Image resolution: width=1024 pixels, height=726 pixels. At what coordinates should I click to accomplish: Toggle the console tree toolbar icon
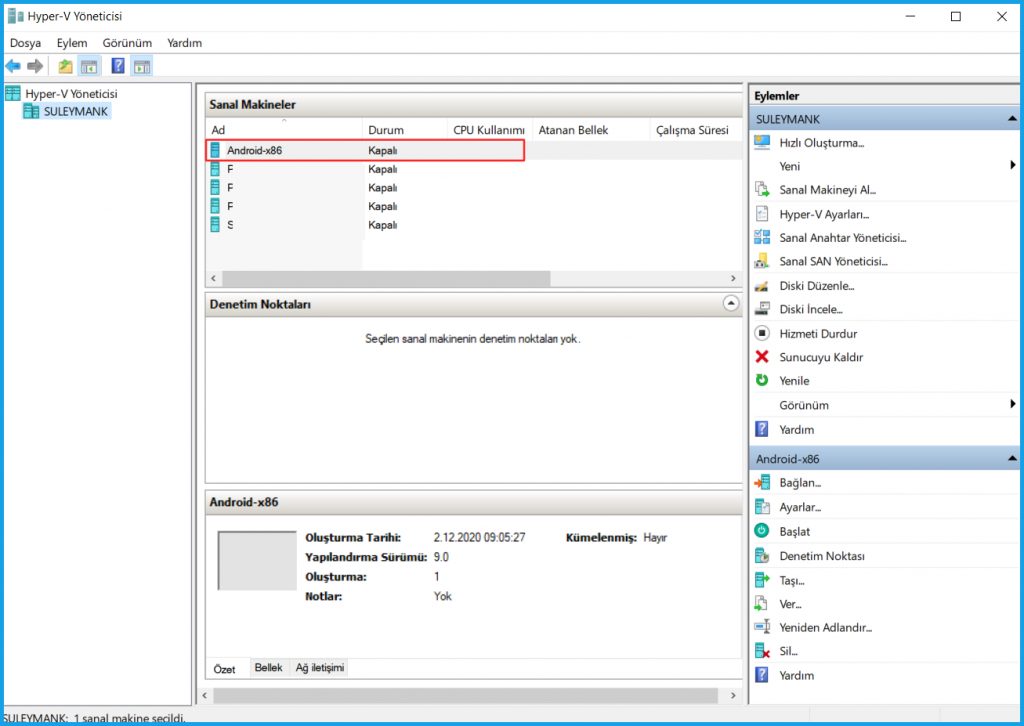pyautogui.click(x=89, y=66)
